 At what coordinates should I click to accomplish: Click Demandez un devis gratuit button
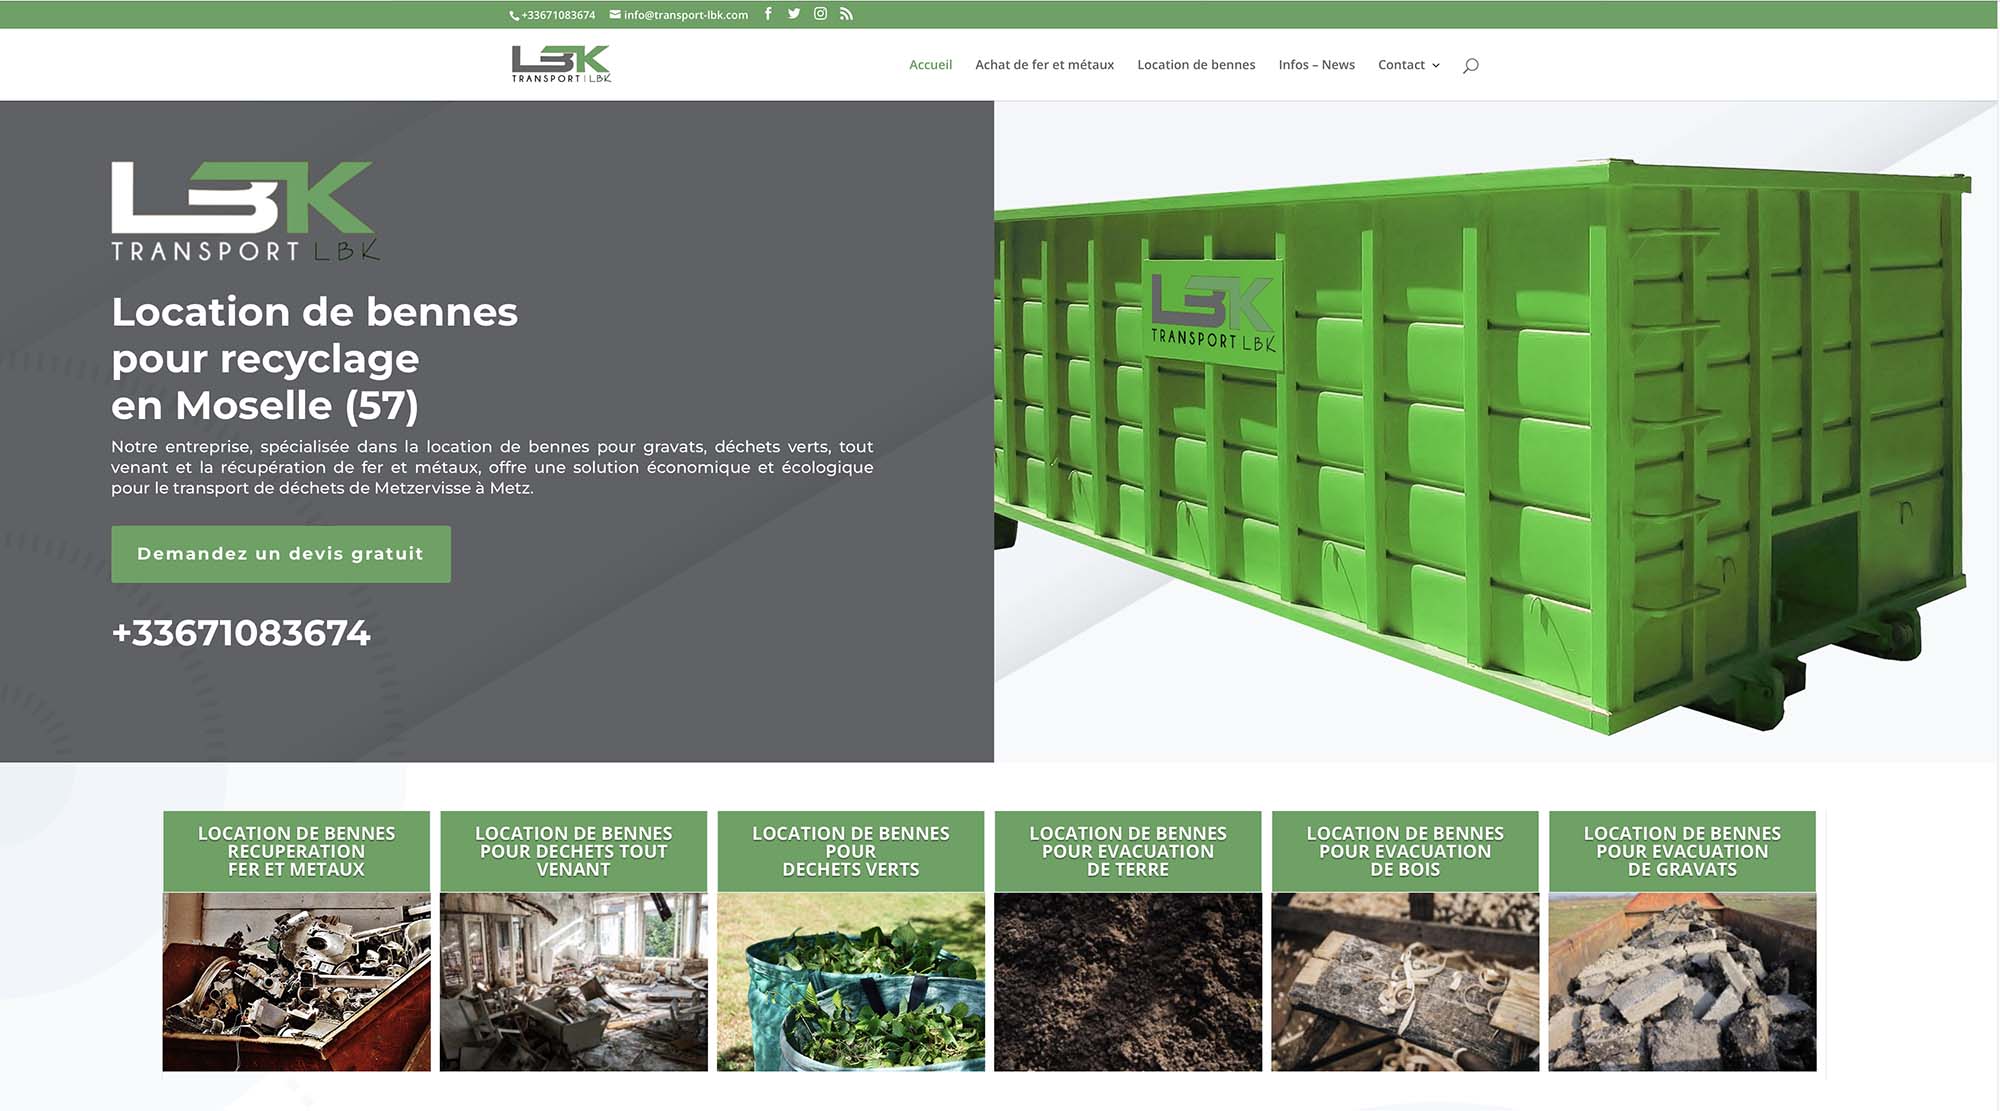point(281,554)
